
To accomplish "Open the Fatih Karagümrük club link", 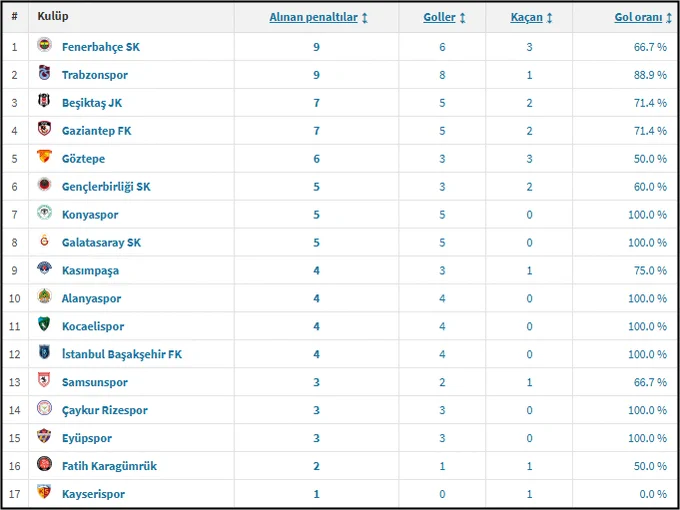I will [x=109, y=466].
